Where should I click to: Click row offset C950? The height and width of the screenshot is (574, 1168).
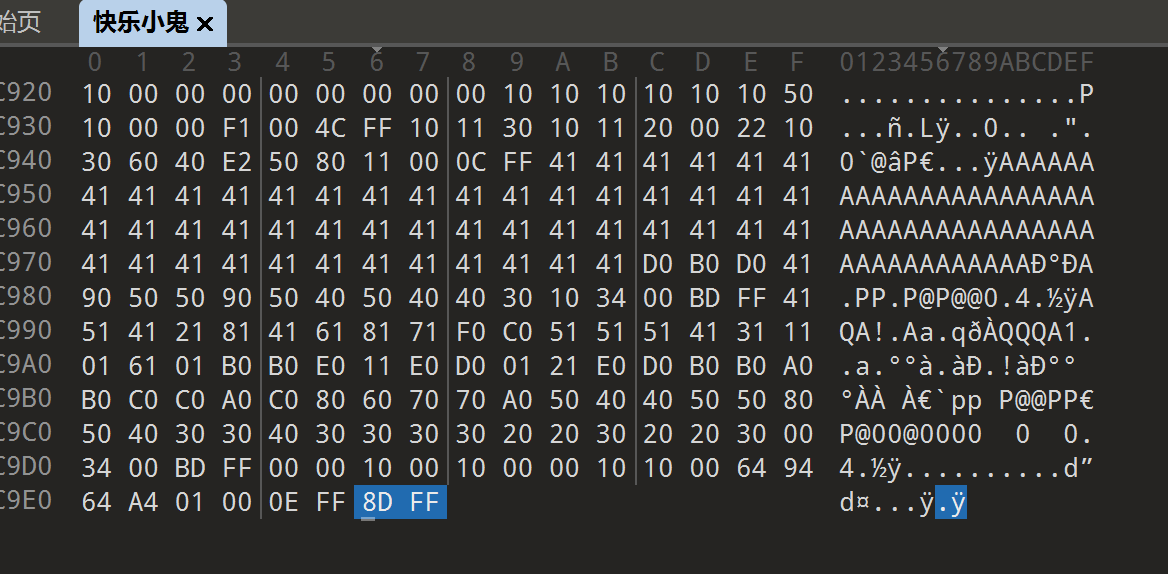pos(25,196)
